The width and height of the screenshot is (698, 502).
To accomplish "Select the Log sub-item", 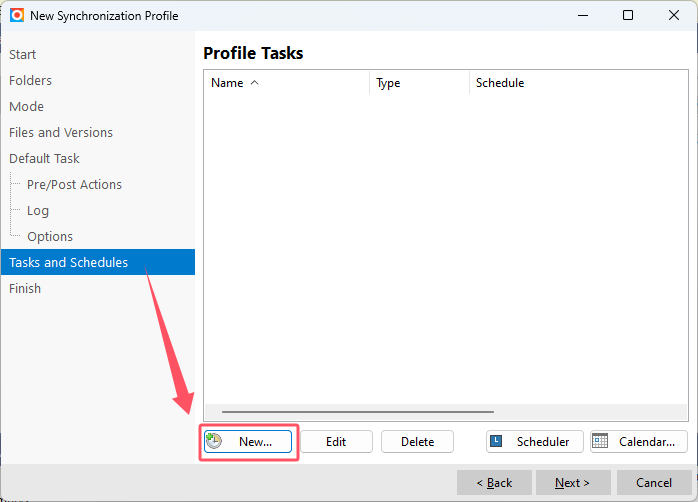I will click(x=38, y=210).
